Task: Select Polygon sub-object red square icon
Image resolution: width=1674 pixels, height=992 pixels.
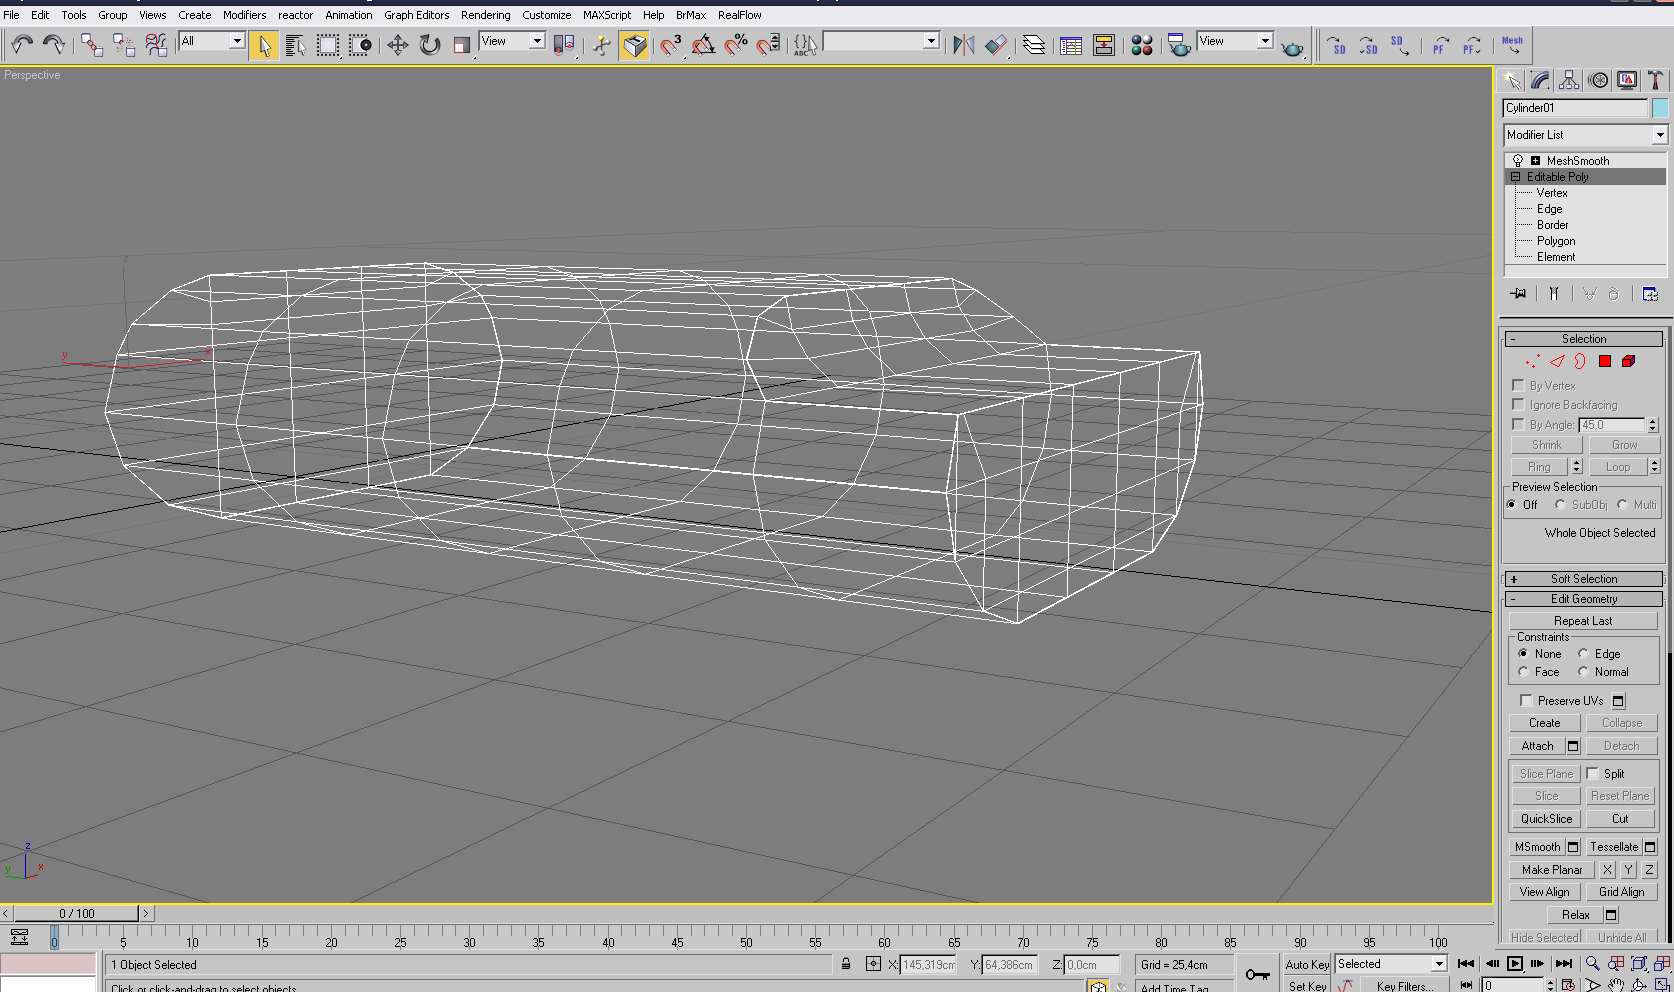Action: (1605, 361)
